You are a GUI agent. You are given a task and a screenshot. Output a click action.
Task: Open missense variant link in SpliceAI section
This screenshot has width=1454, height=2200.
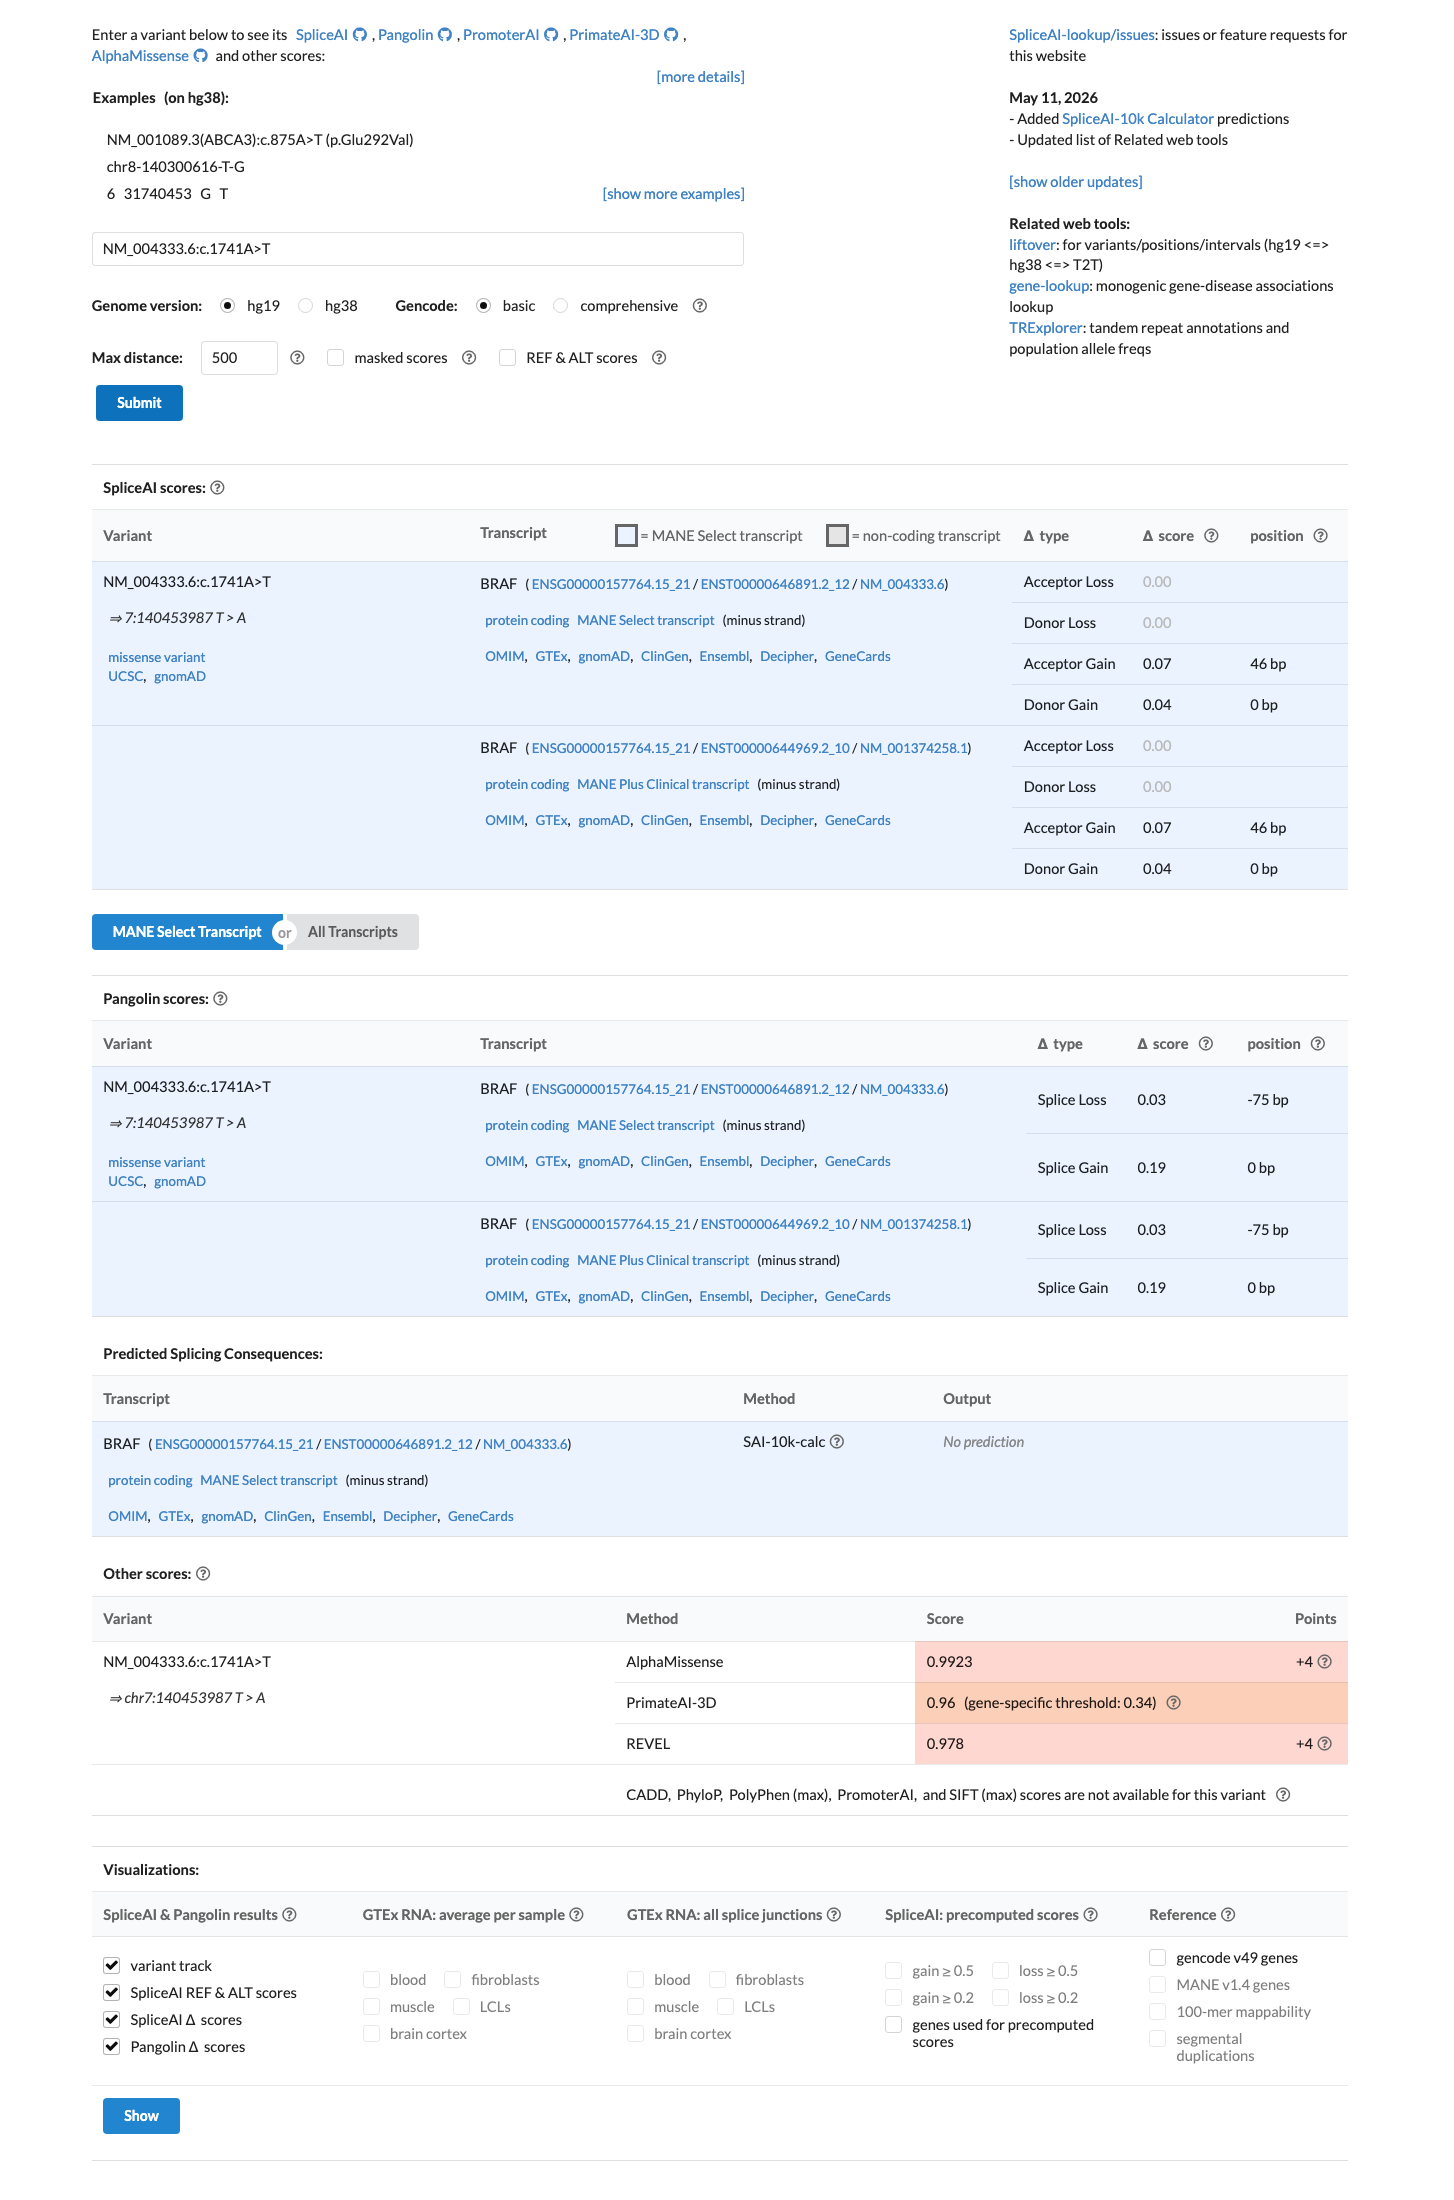tap(156, 658)
